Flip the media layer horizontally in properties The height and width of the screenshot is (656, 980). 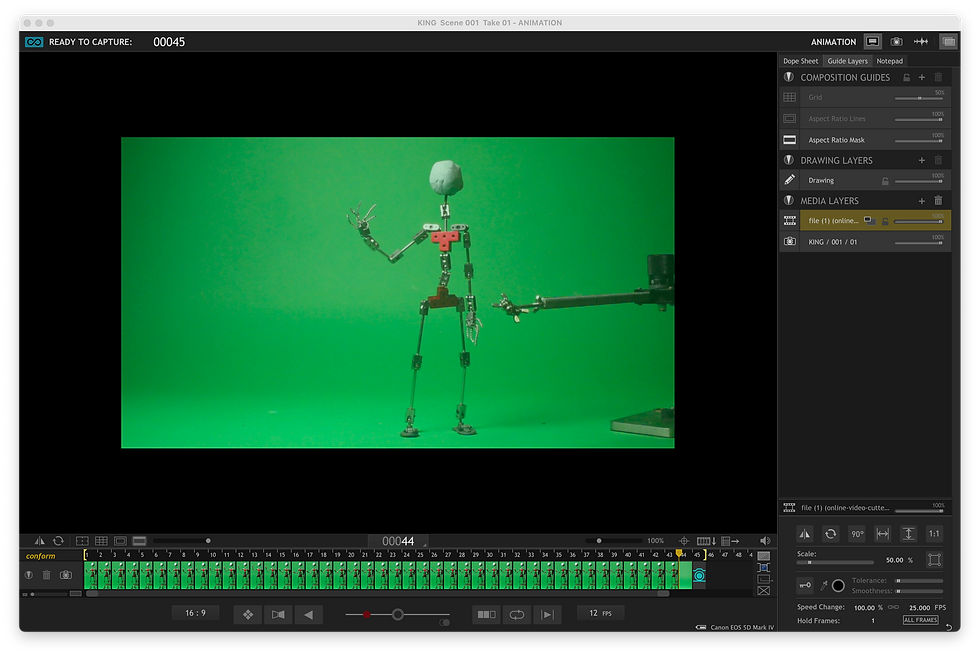tap(805, 534)
